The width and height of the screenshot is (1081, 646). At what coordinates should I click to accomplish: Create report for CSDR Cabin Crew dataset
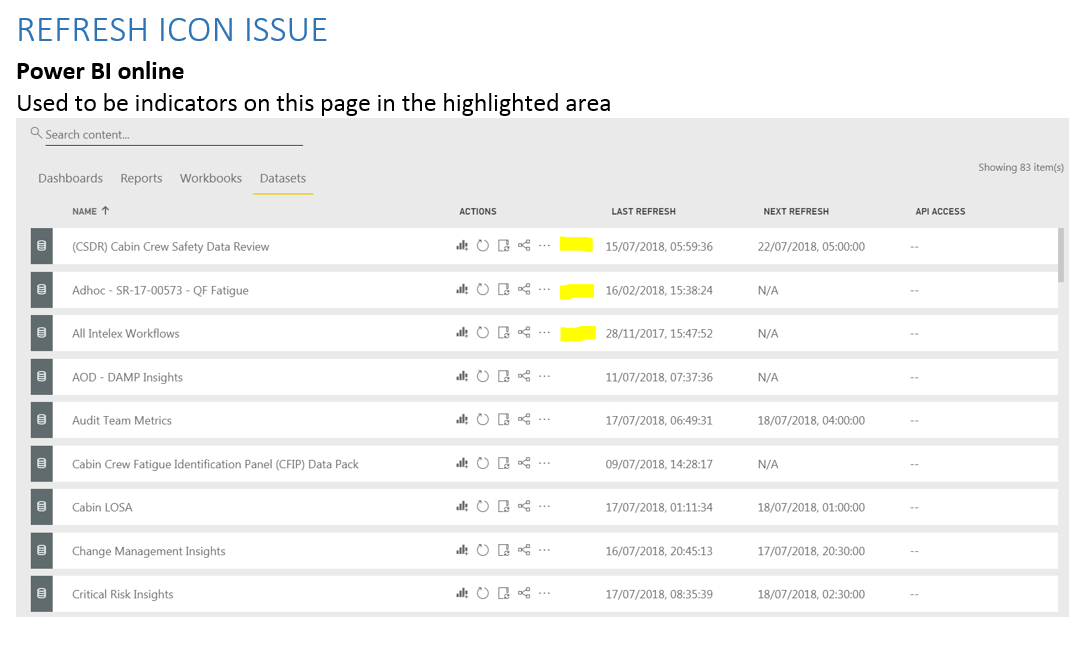click(462, 245)
